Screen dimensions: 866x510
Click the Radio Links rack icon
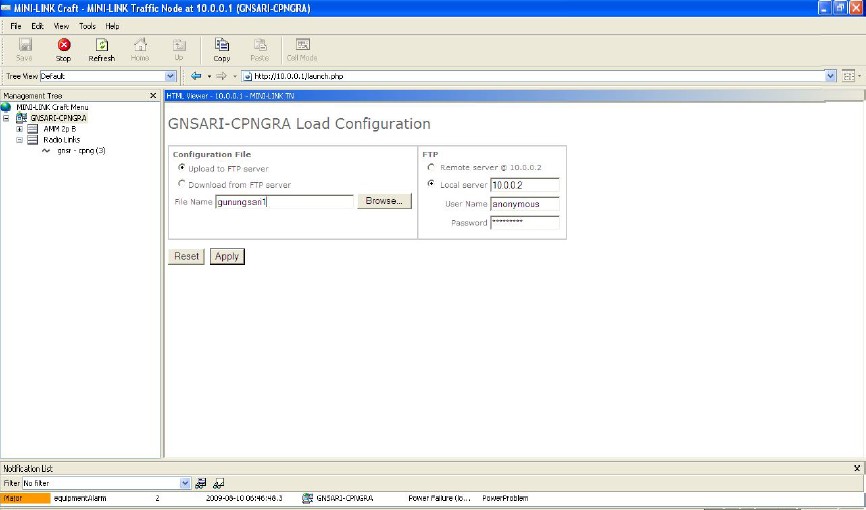pyautogui.click(x=33, y=140)
